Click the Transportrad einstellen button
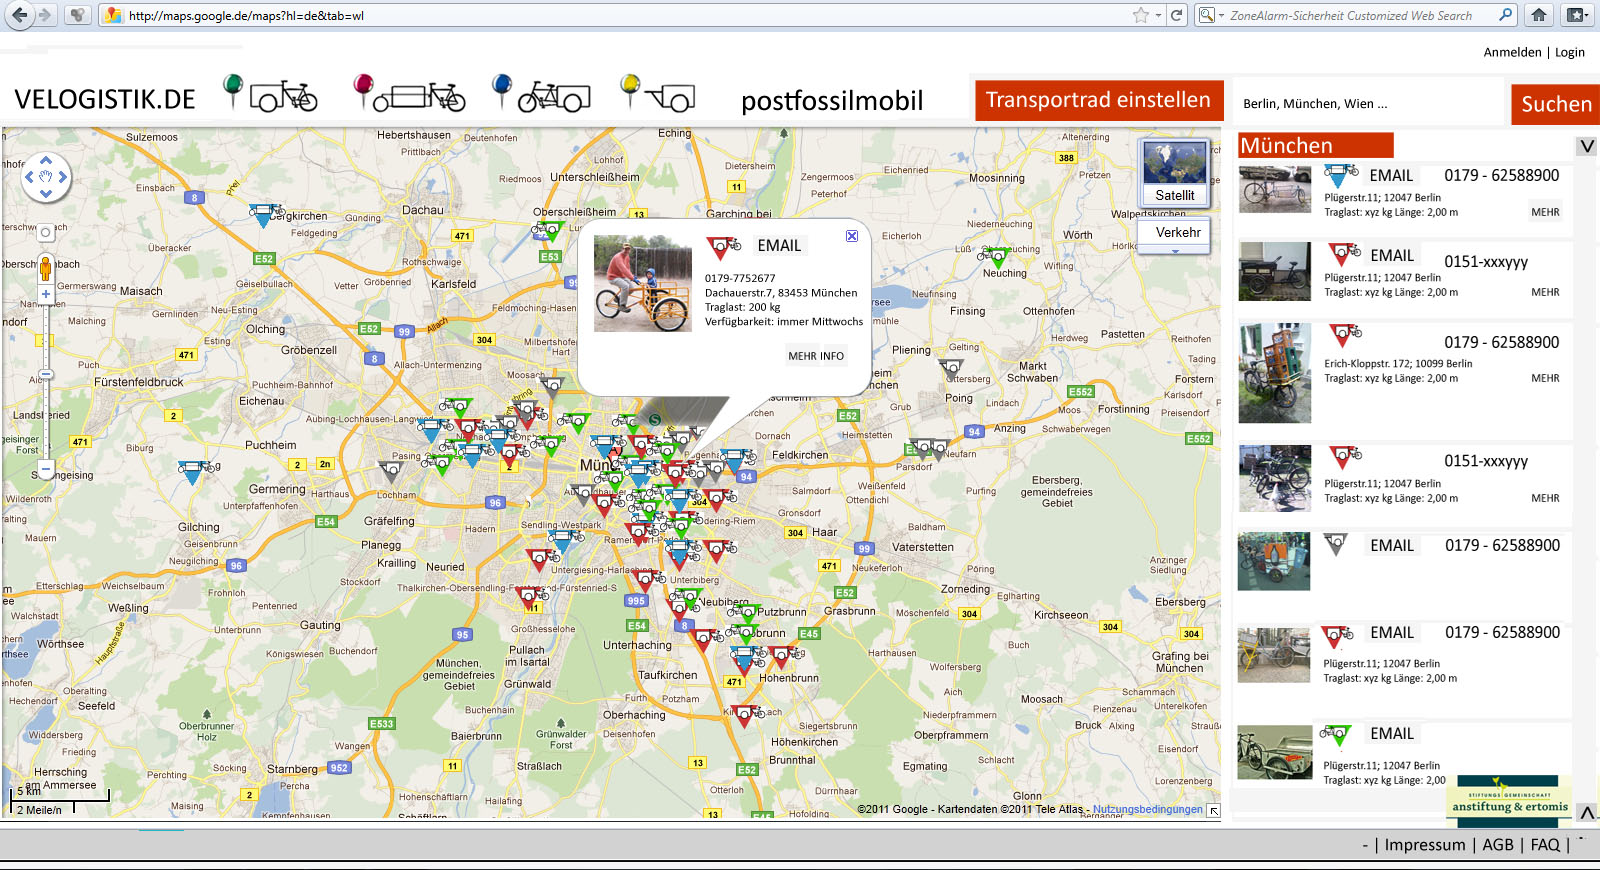 (1098, 100)
